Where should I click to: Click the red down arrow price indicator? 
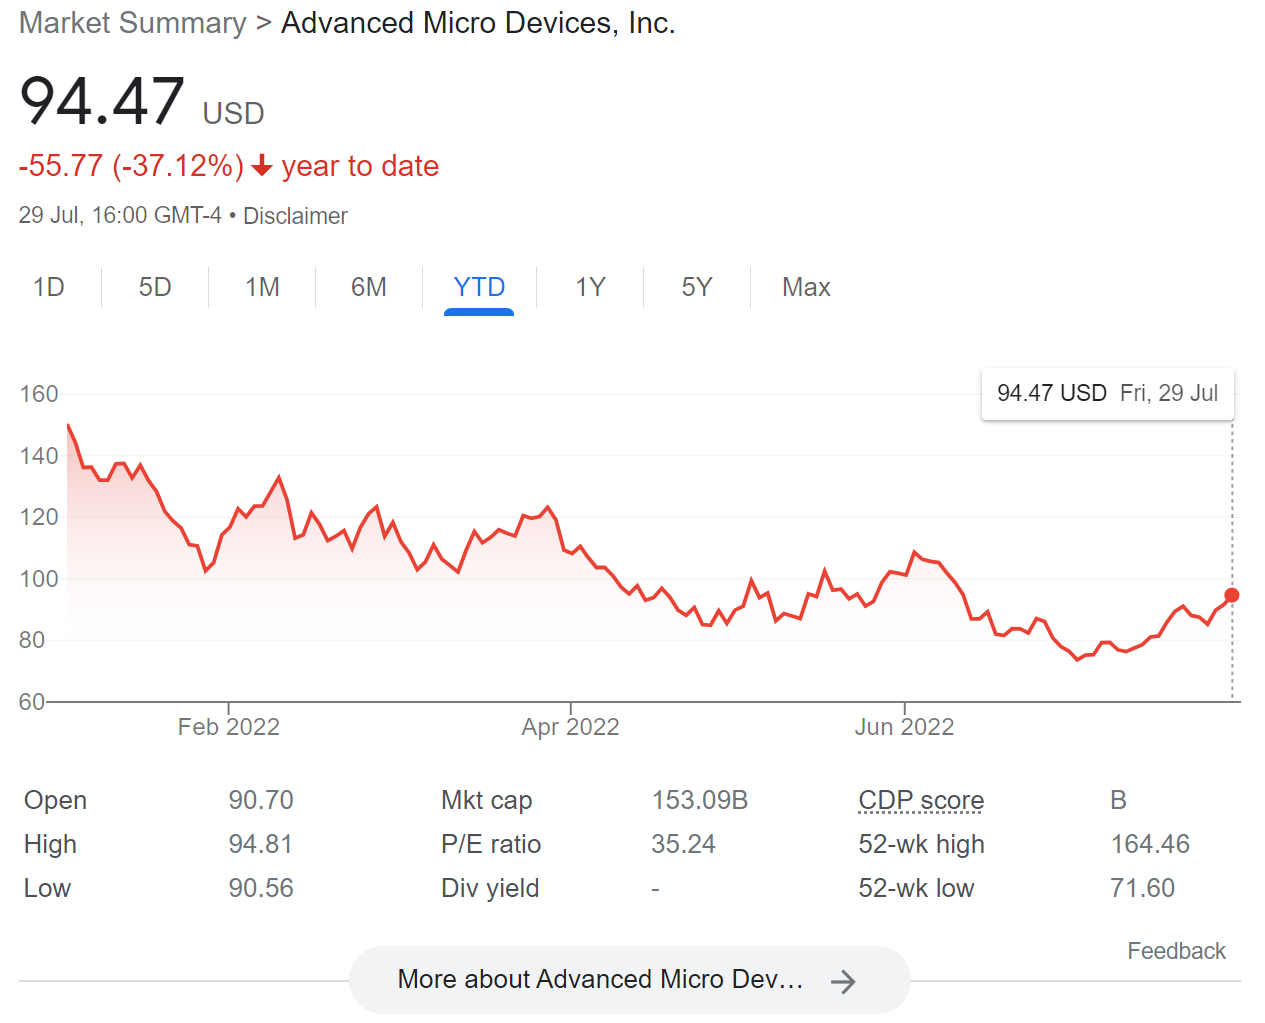(262, 166)
